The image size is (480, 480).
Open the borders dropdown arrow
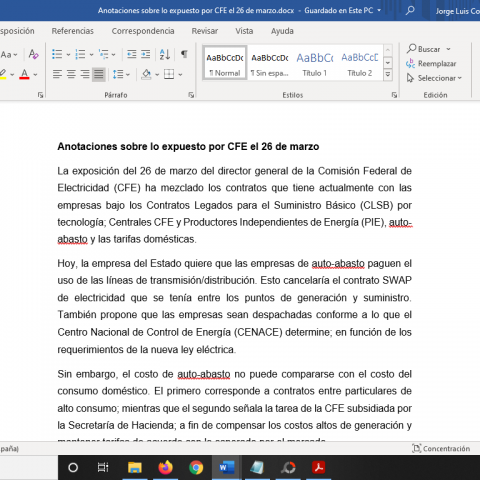click(180, 74)
